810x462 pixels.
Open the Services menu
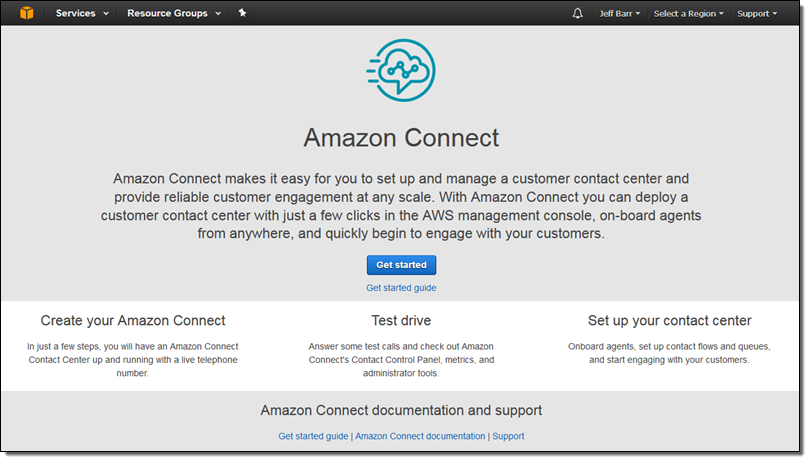(82, 13)
